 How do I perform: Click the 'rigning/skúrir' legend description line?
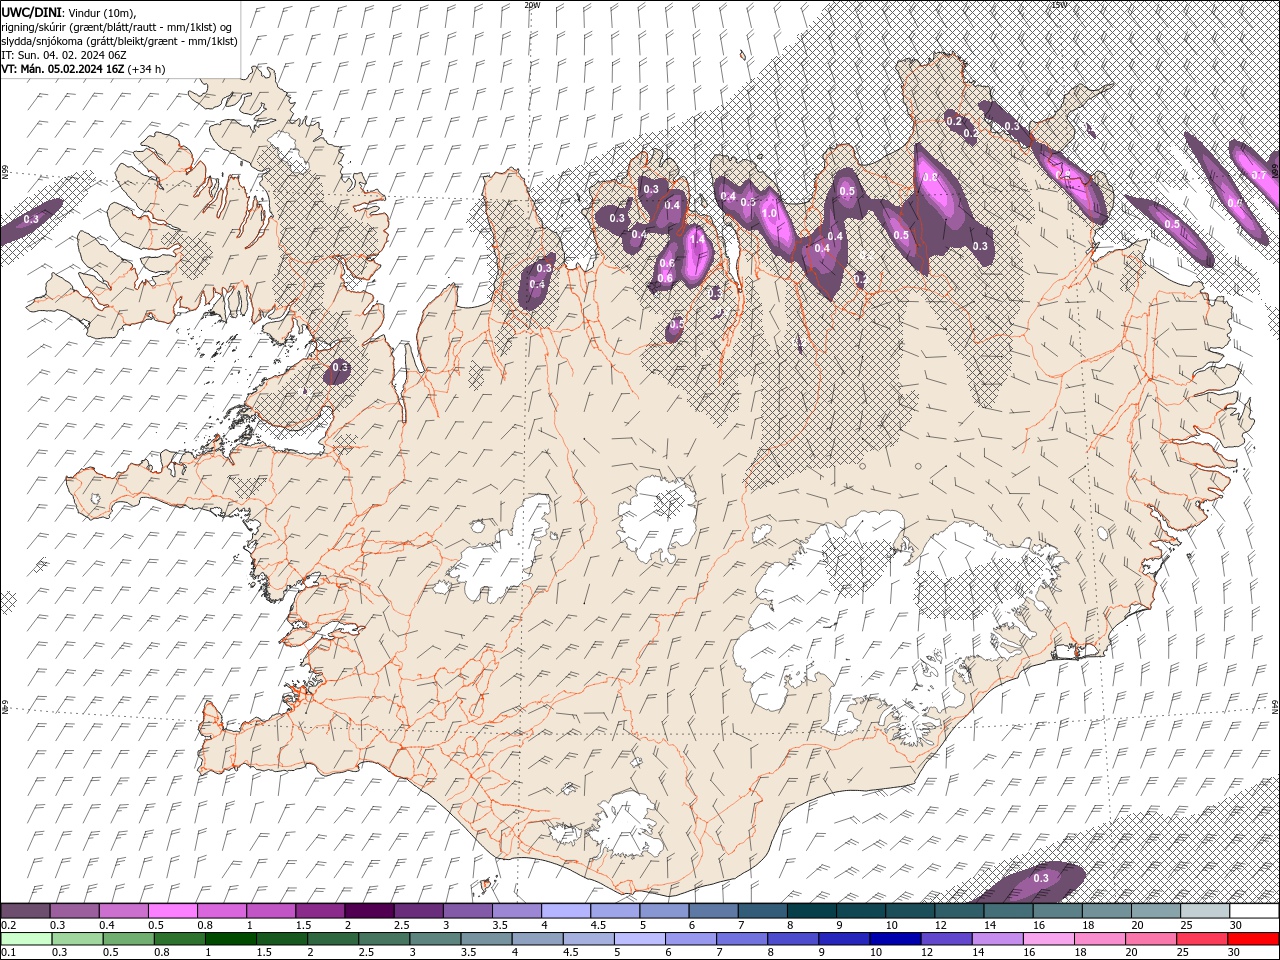[117, 27]
